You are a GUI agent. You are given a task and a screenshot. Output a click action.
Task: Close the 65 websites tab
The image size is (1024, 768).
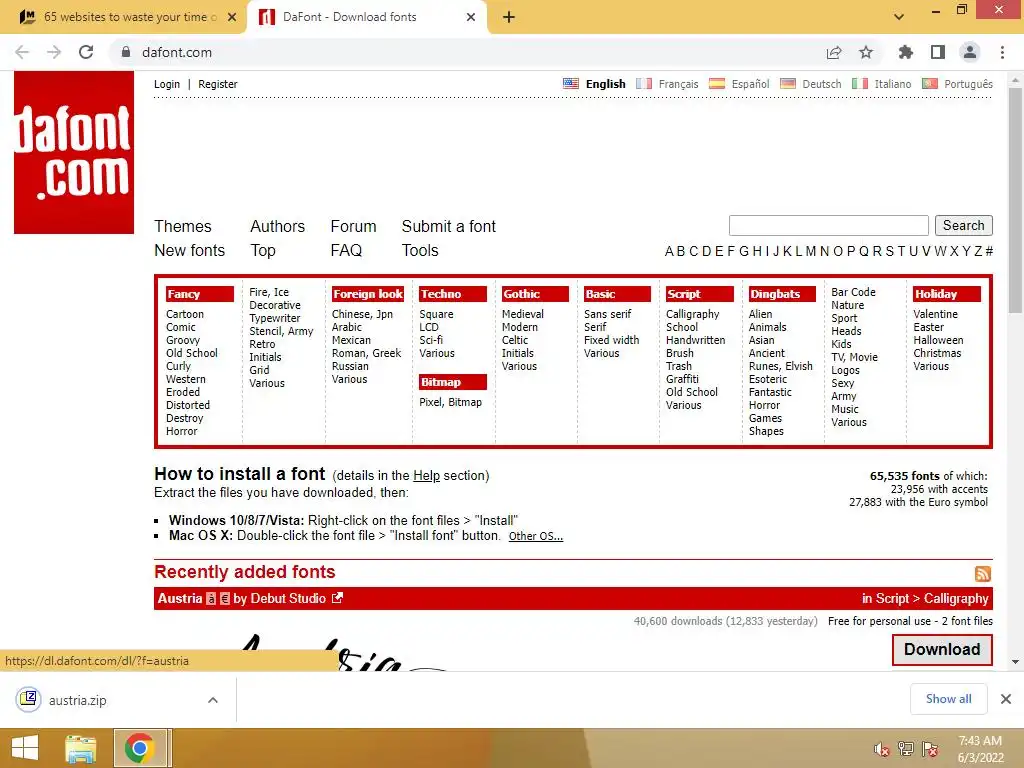(x=232, y=17)
